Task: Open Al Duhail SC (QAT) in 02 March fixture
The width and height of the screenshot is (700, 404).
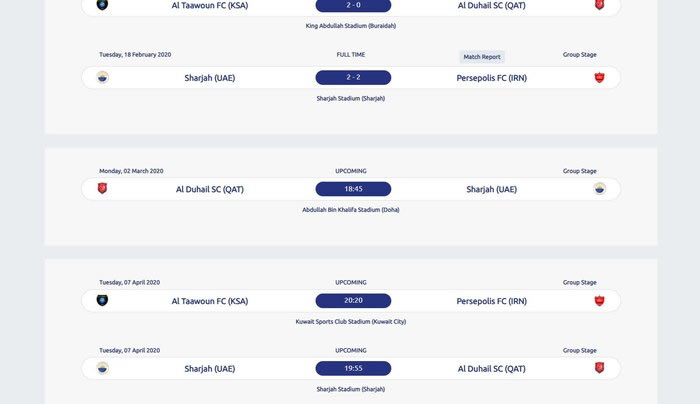Action: click(x=209, y=189)
